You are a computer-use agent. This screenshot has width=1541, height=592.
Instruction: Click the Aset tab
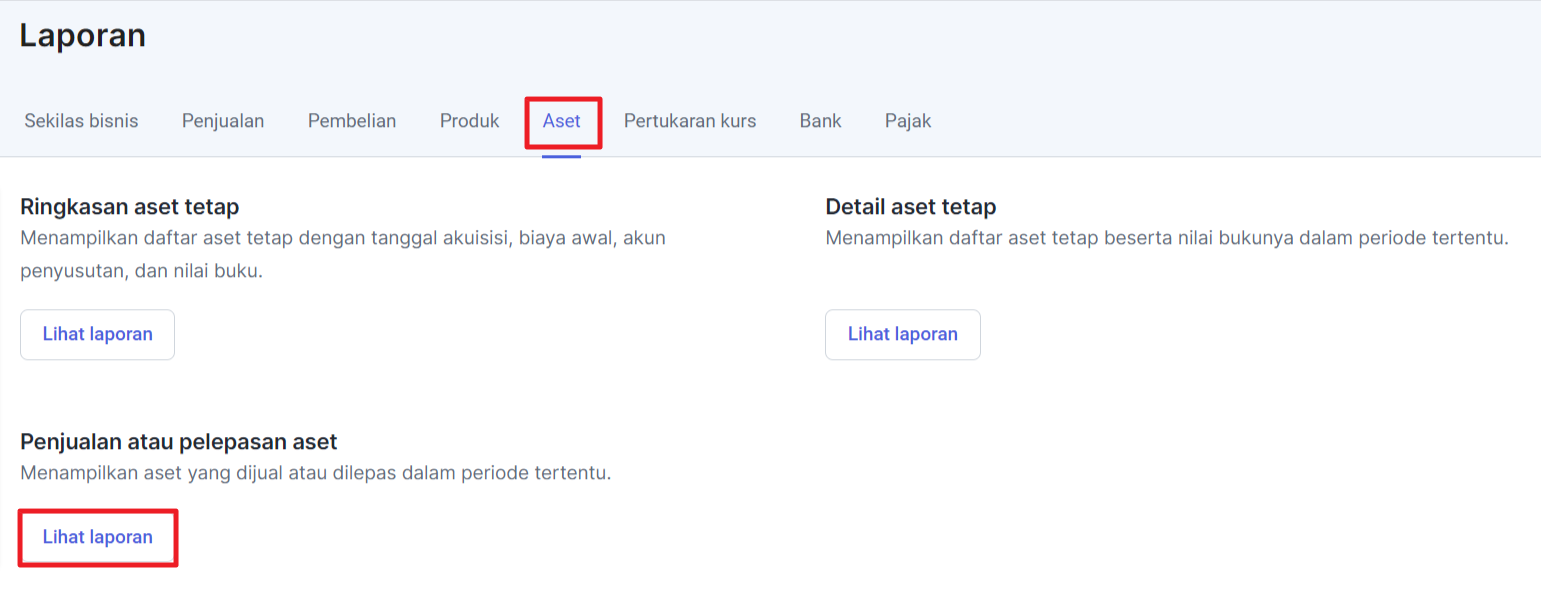(x=562, y=121)
